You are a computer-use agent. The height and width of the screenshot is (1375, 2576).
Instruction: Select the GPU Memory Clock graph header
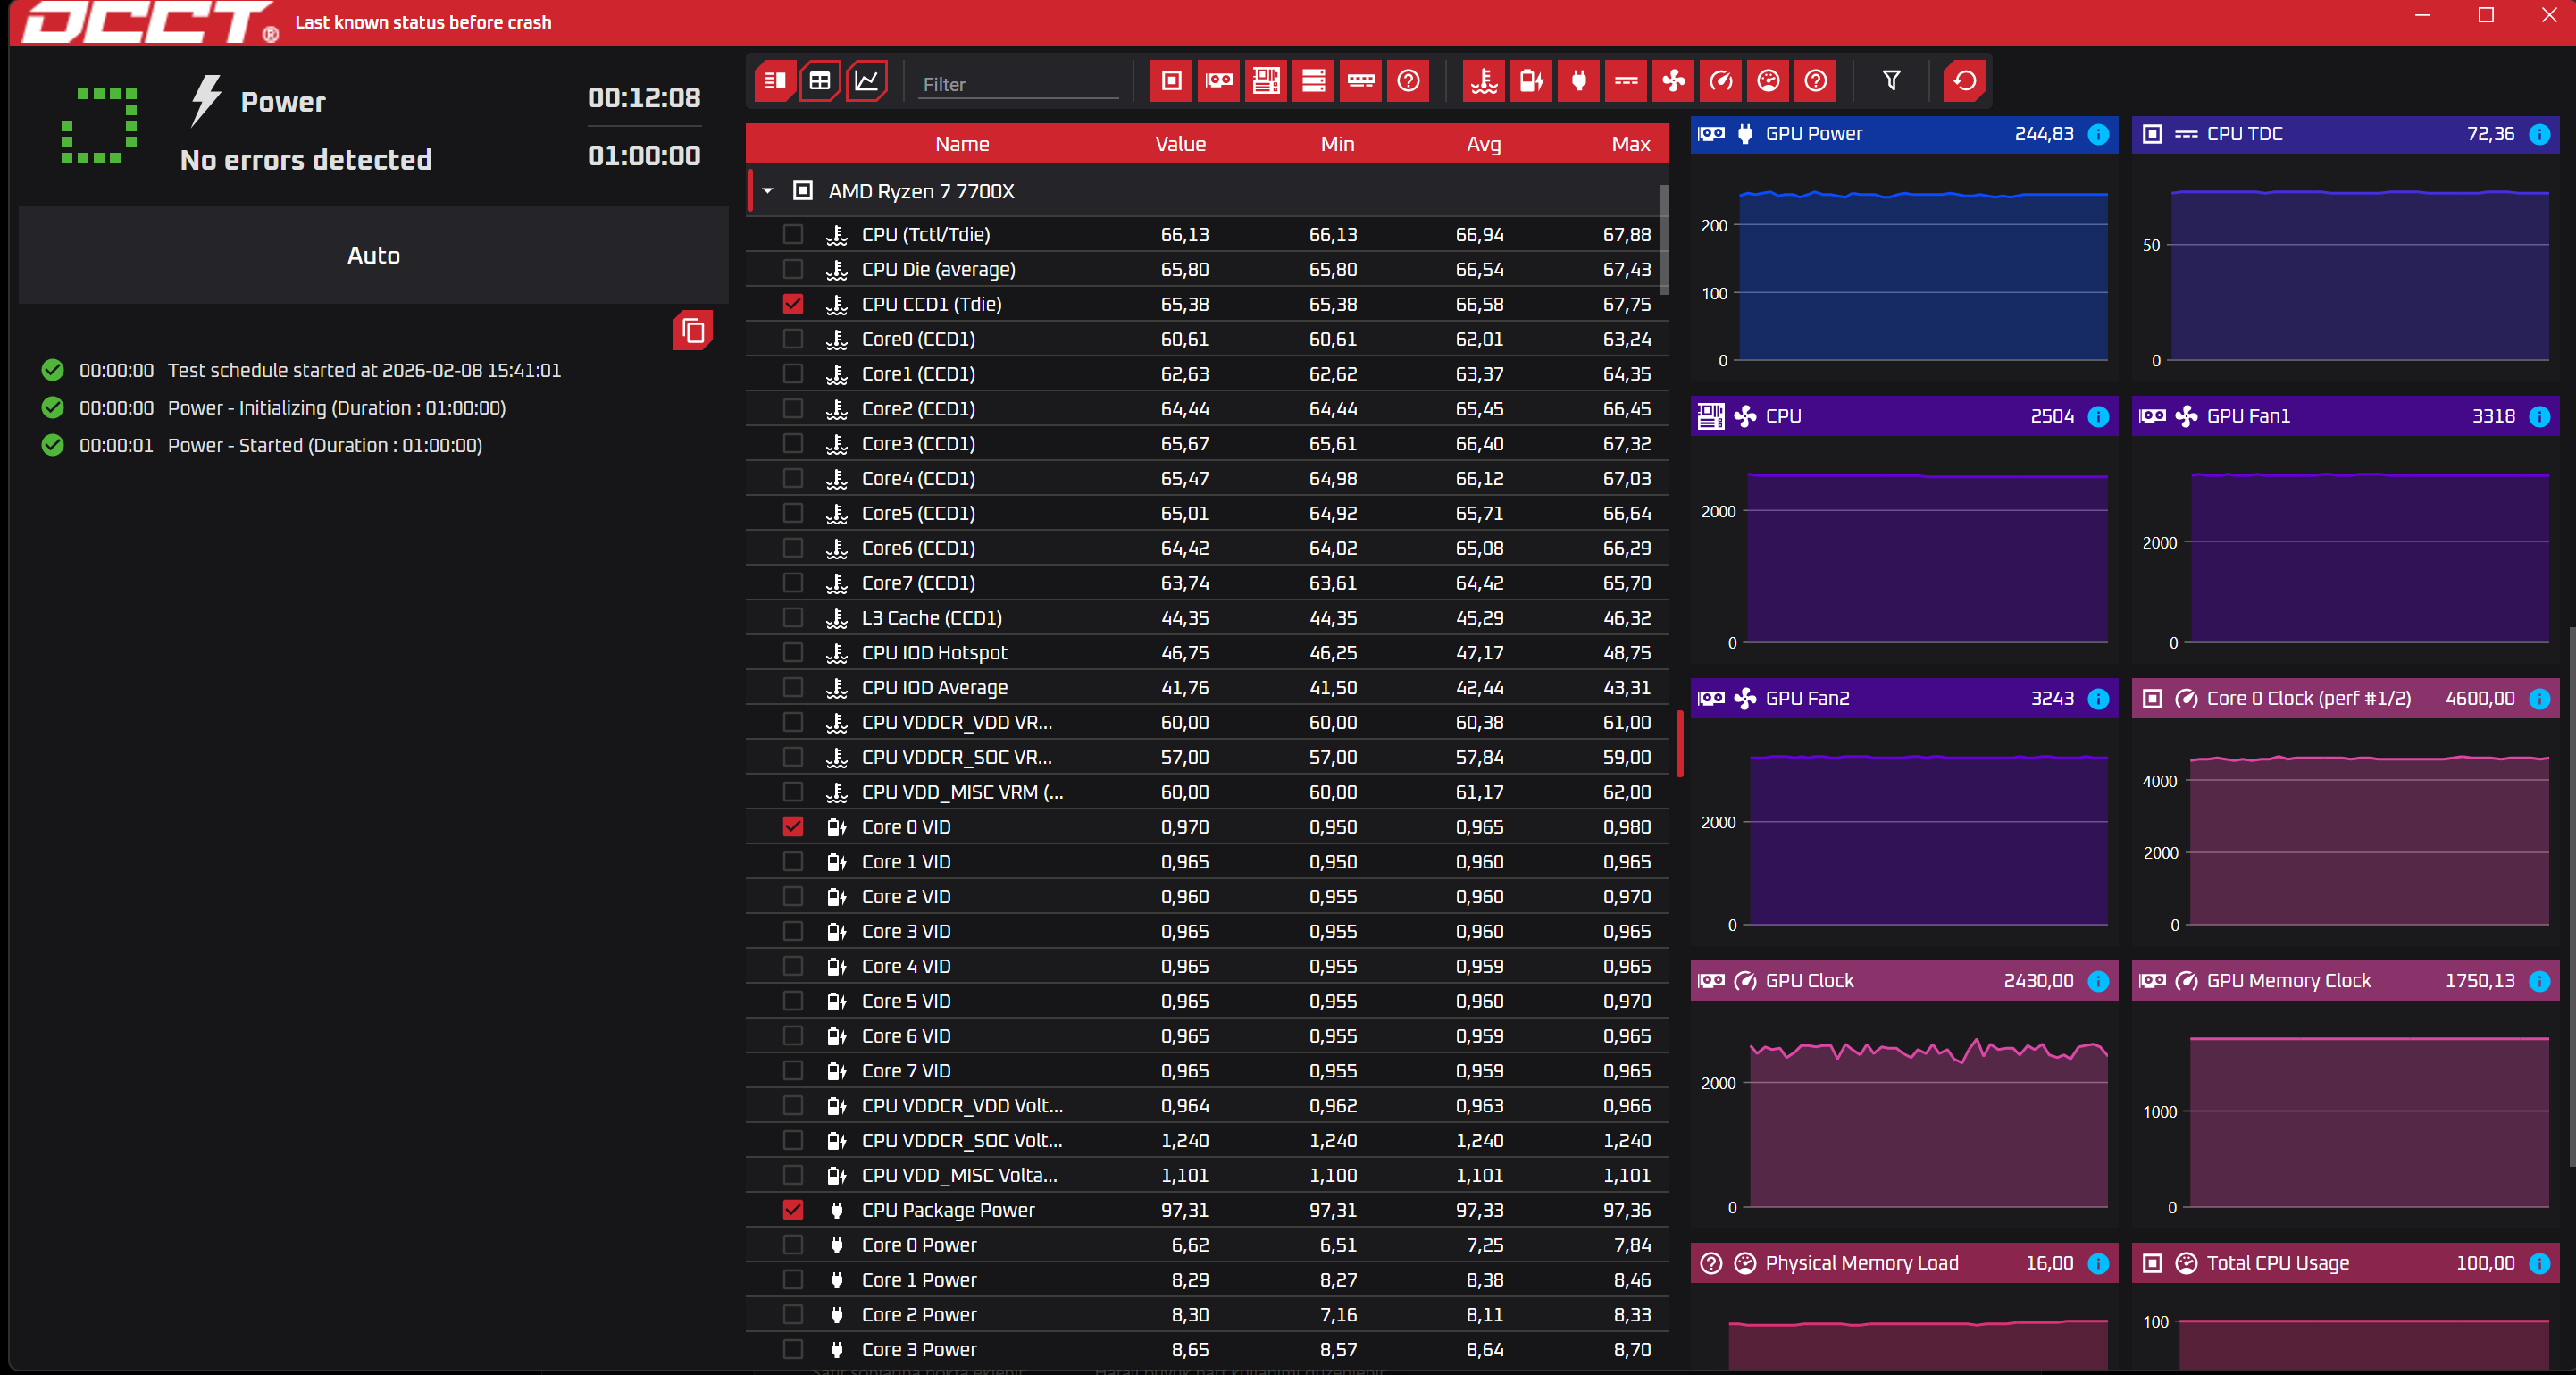coord(2345,982)
